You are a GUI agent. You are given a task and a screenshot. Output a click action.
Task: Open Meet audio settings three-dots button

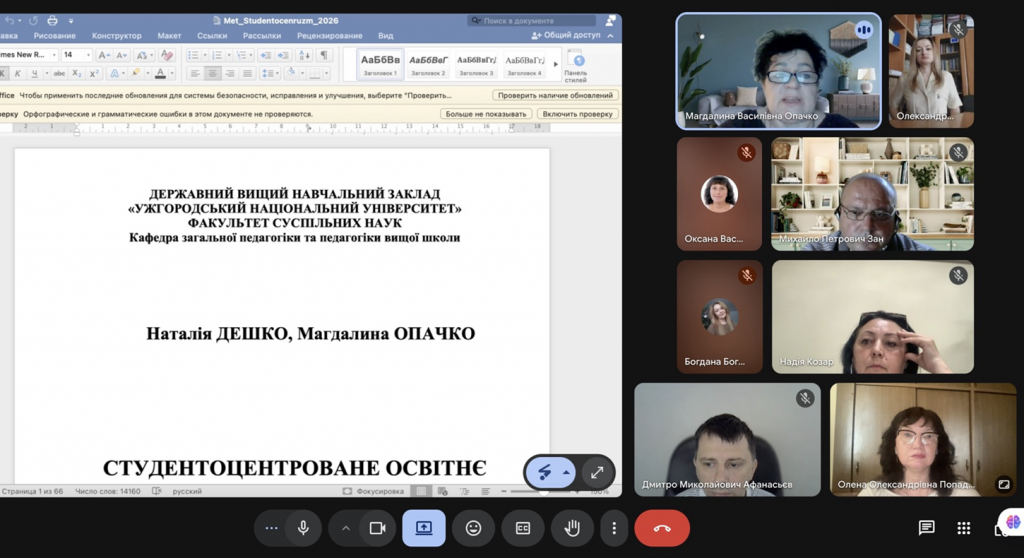click(271, 528)
